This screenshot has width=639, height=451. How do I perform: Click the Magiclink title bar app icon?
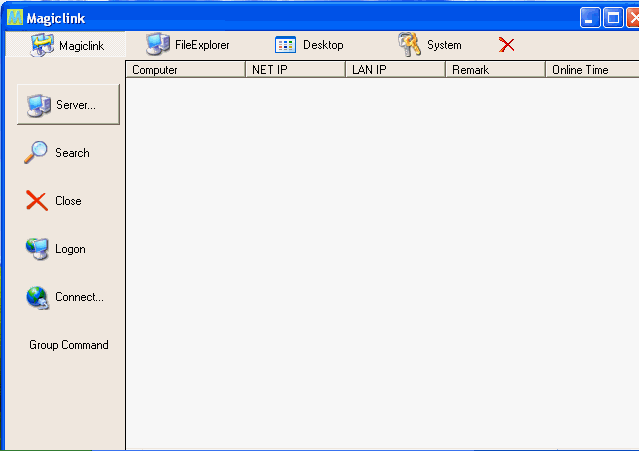[15, 17]
